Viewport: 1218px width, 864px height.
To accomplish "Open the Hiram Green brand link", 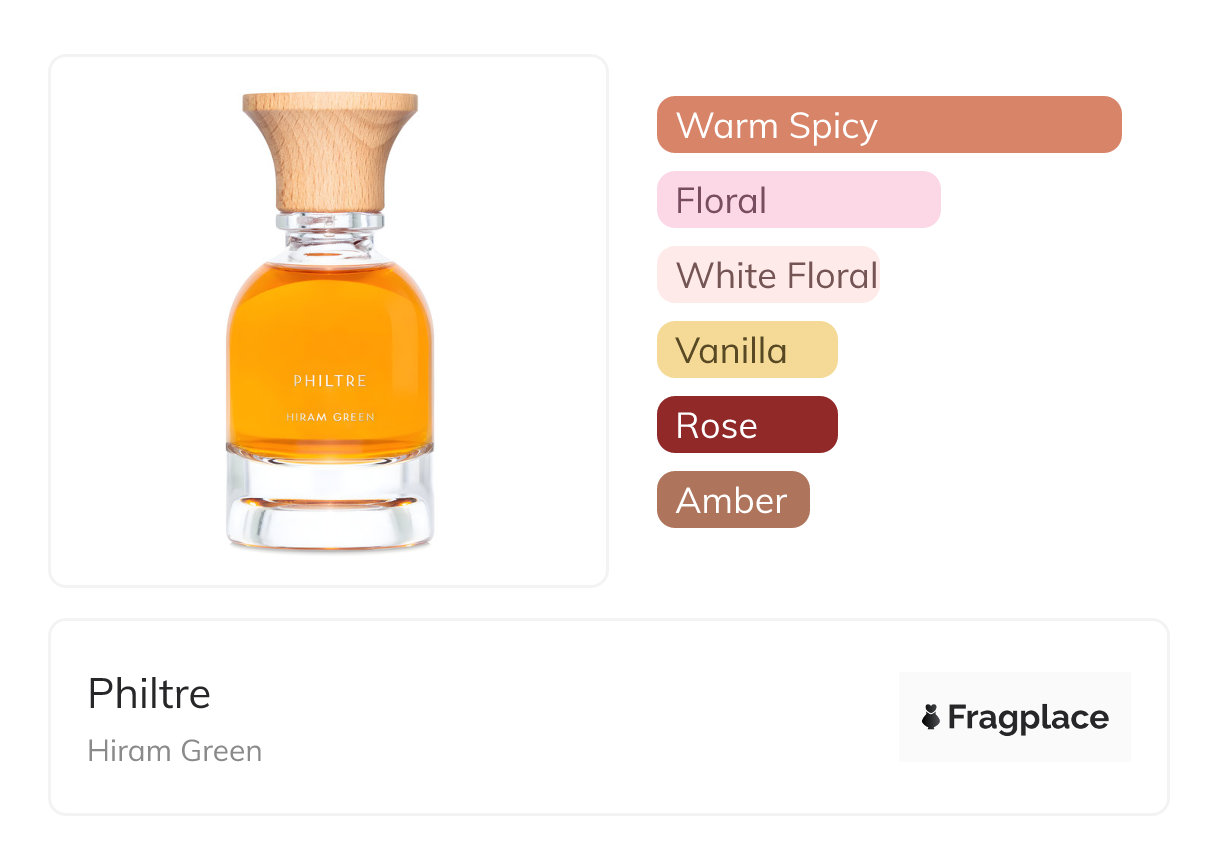I will [x=175, y=751].
